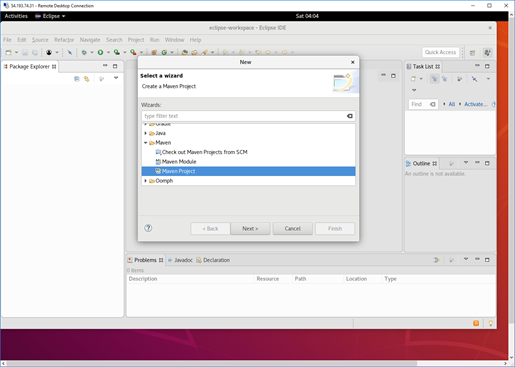Click the New toolbar icon in Eclipse
This screenshot has width=515, height=367.
[x=8, y=52]
